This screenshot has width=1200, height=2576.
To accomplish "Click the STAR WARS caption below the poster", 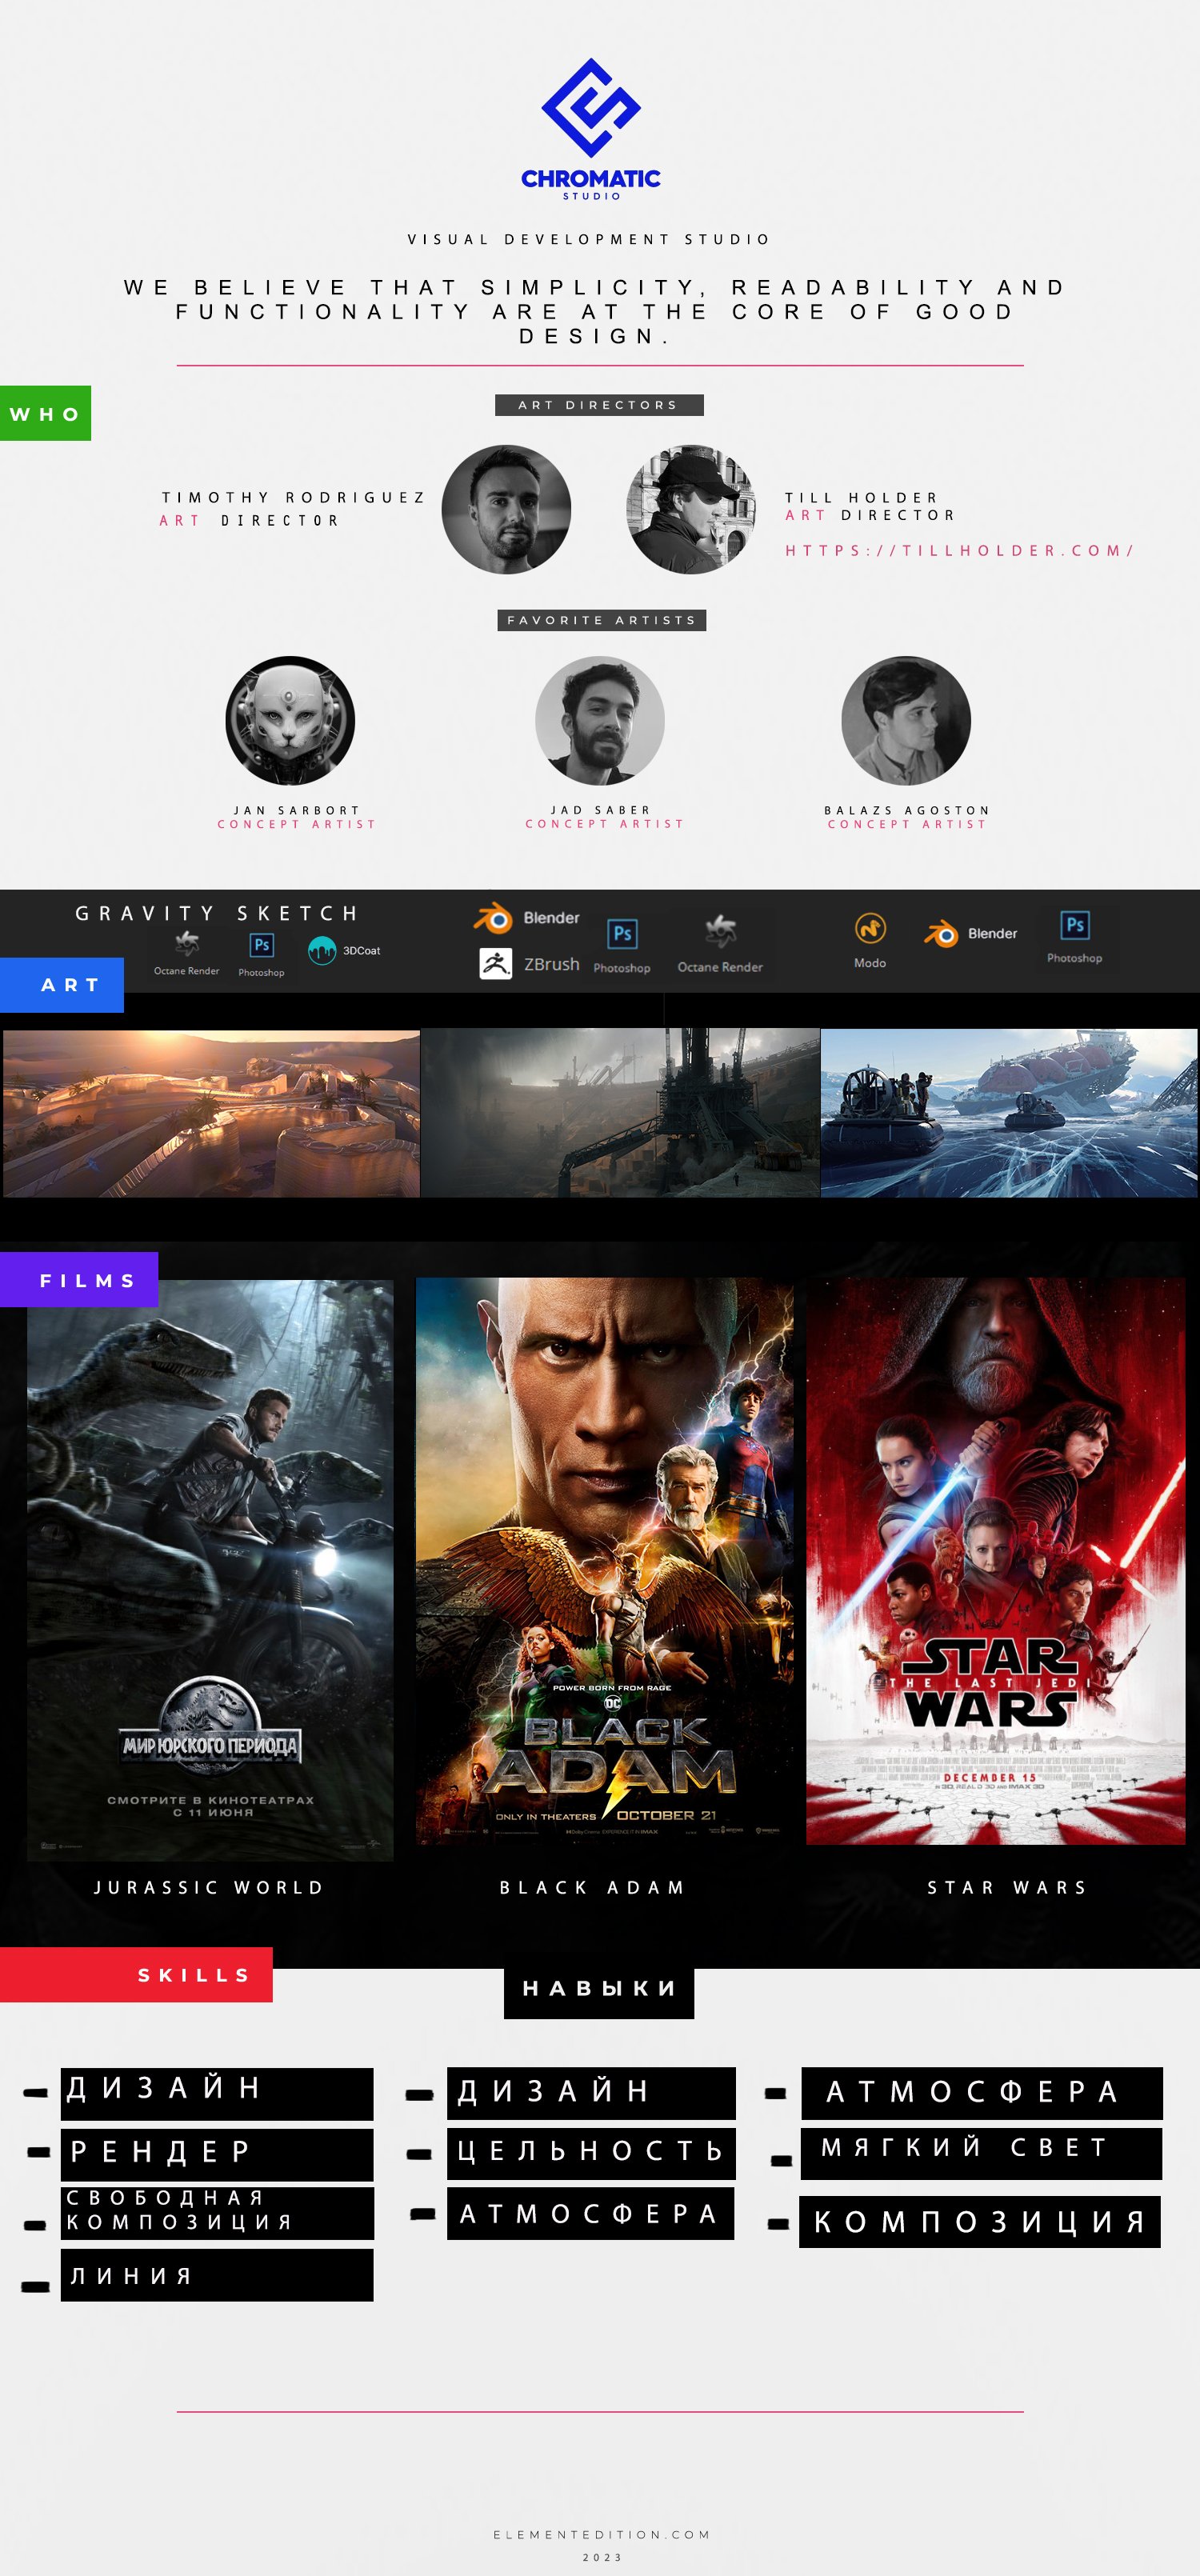I will pos(1006,1887).
